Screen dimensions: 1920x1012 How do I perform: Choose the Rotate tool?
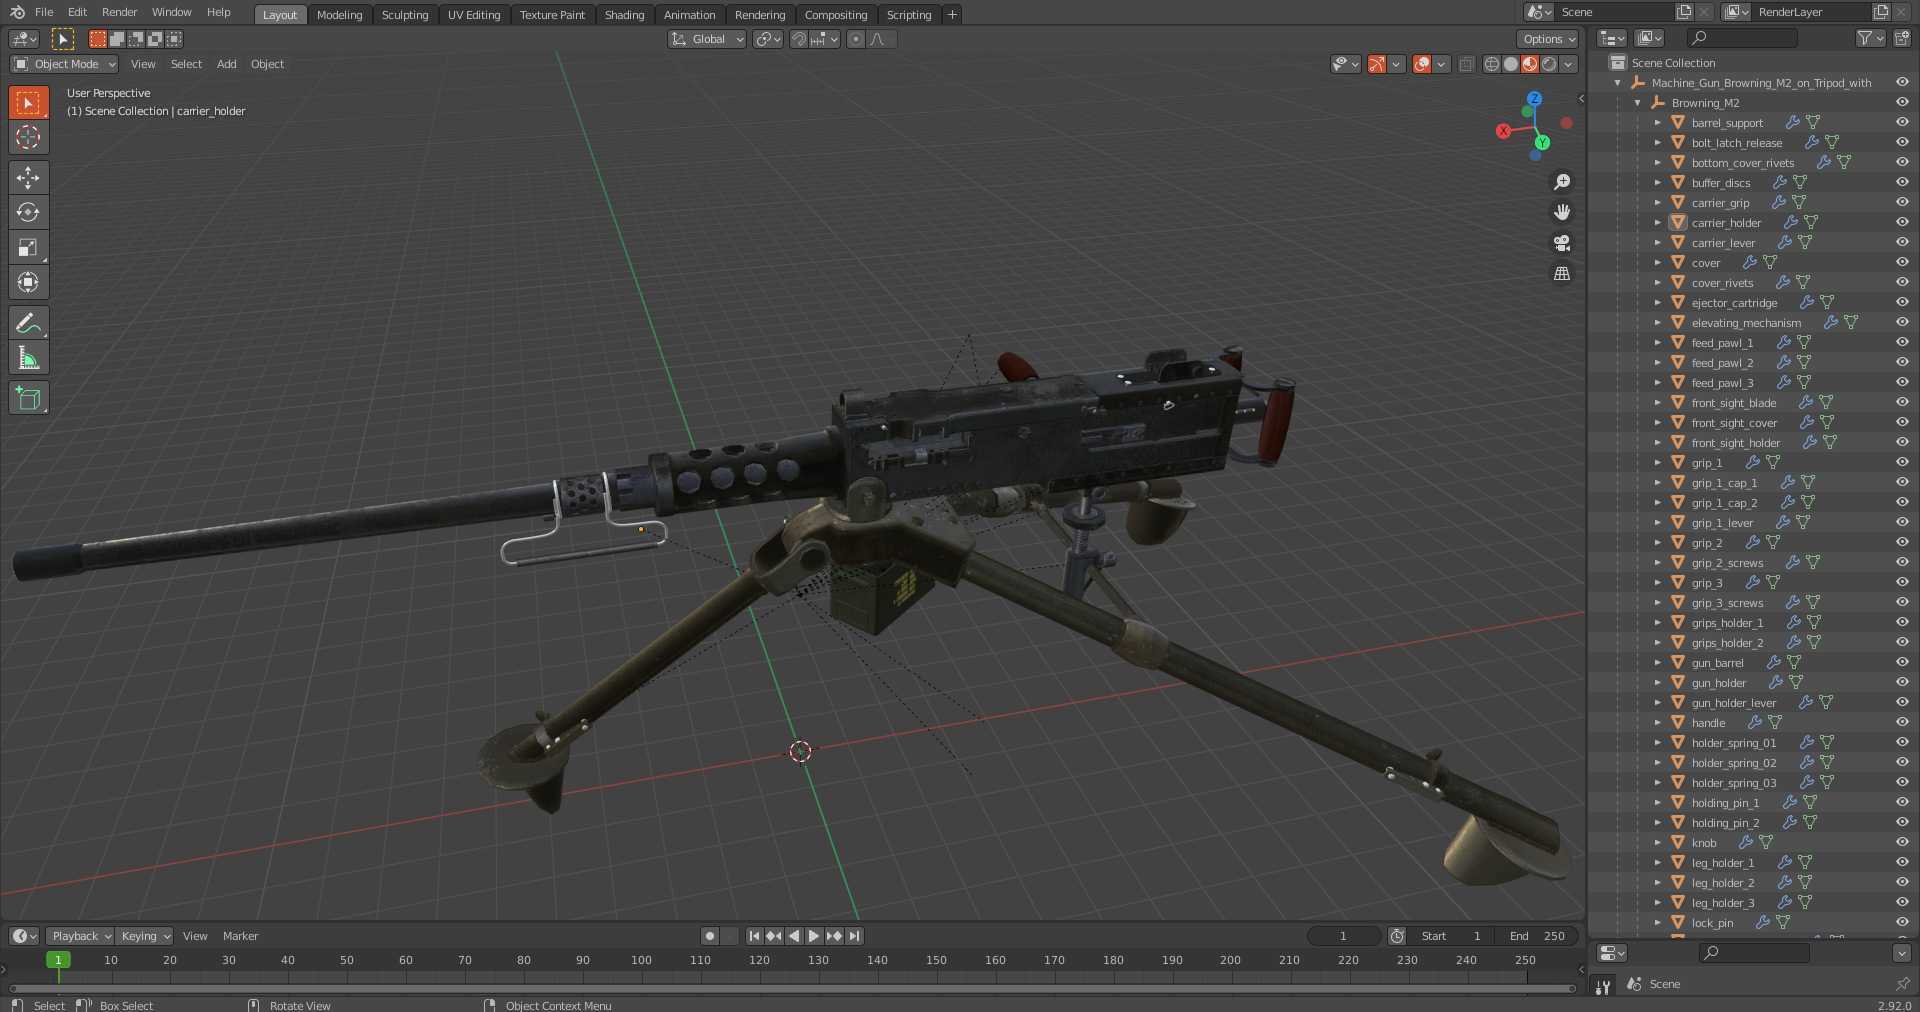click(28, 212)
